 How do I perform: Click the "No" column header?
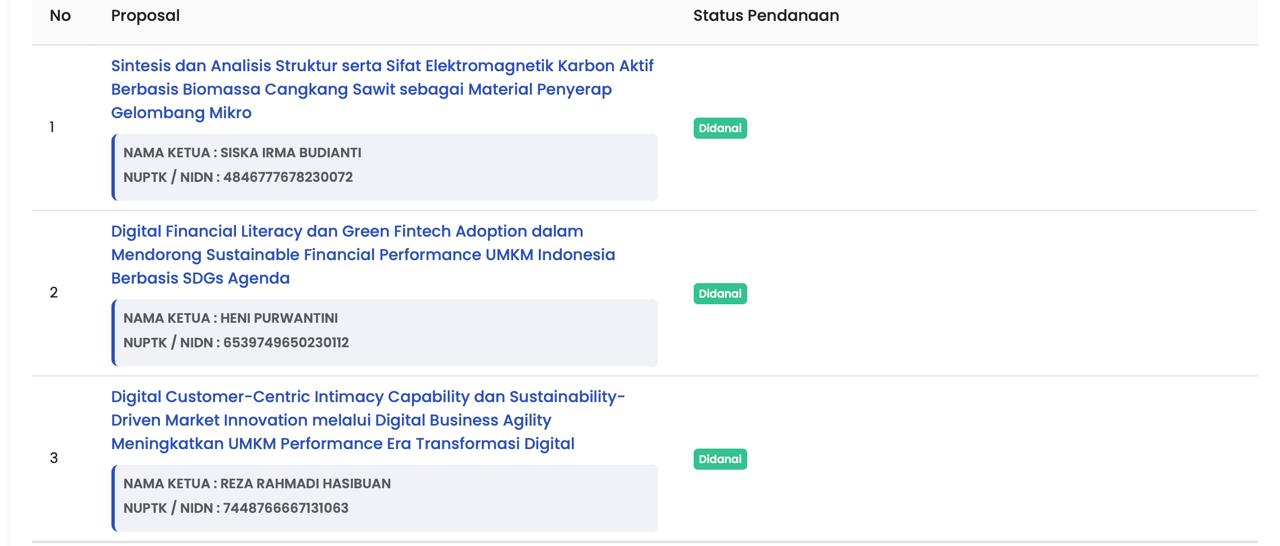[x=60, y=16]
